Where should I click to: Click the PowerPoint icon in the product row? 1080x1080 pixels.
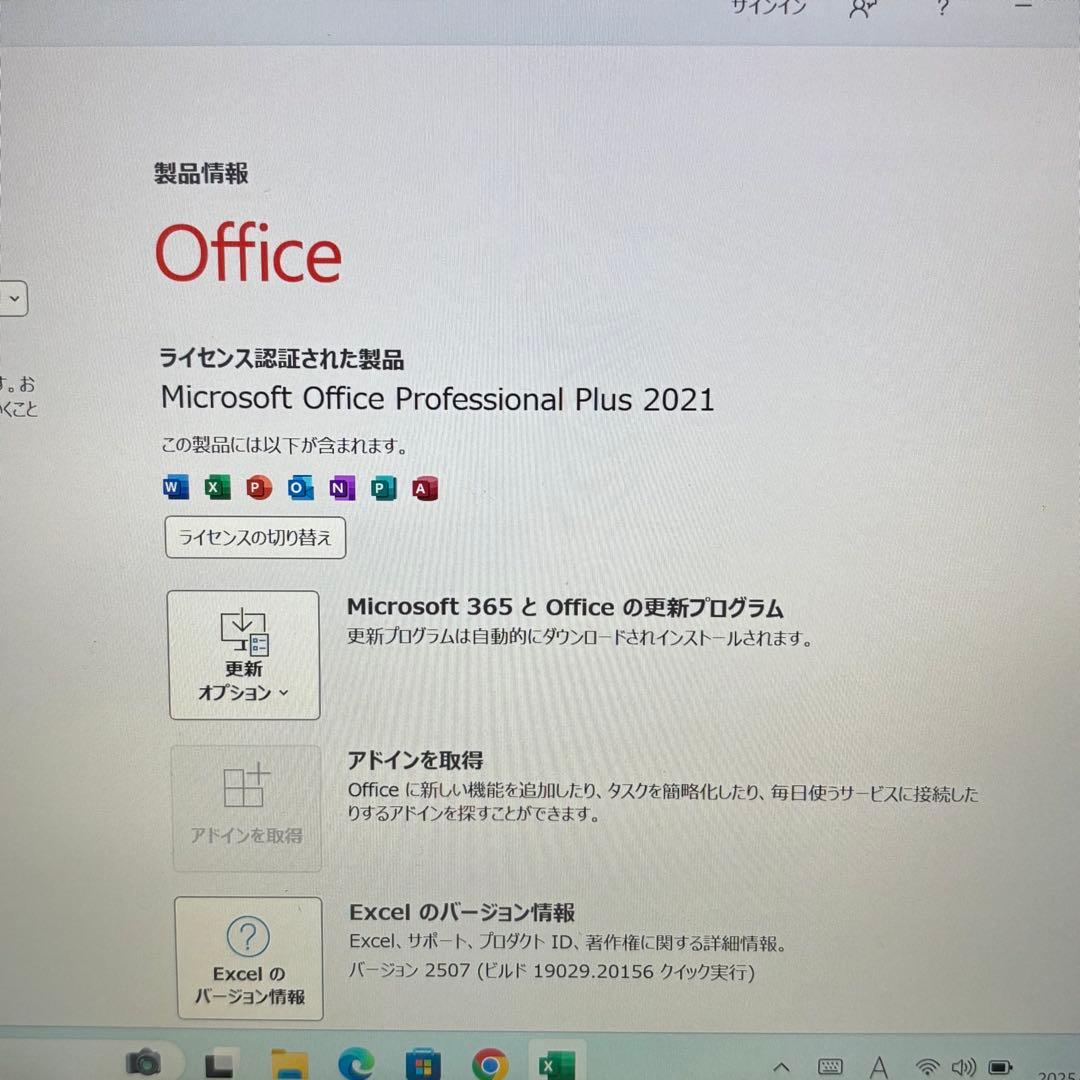(x=256, y=487)
